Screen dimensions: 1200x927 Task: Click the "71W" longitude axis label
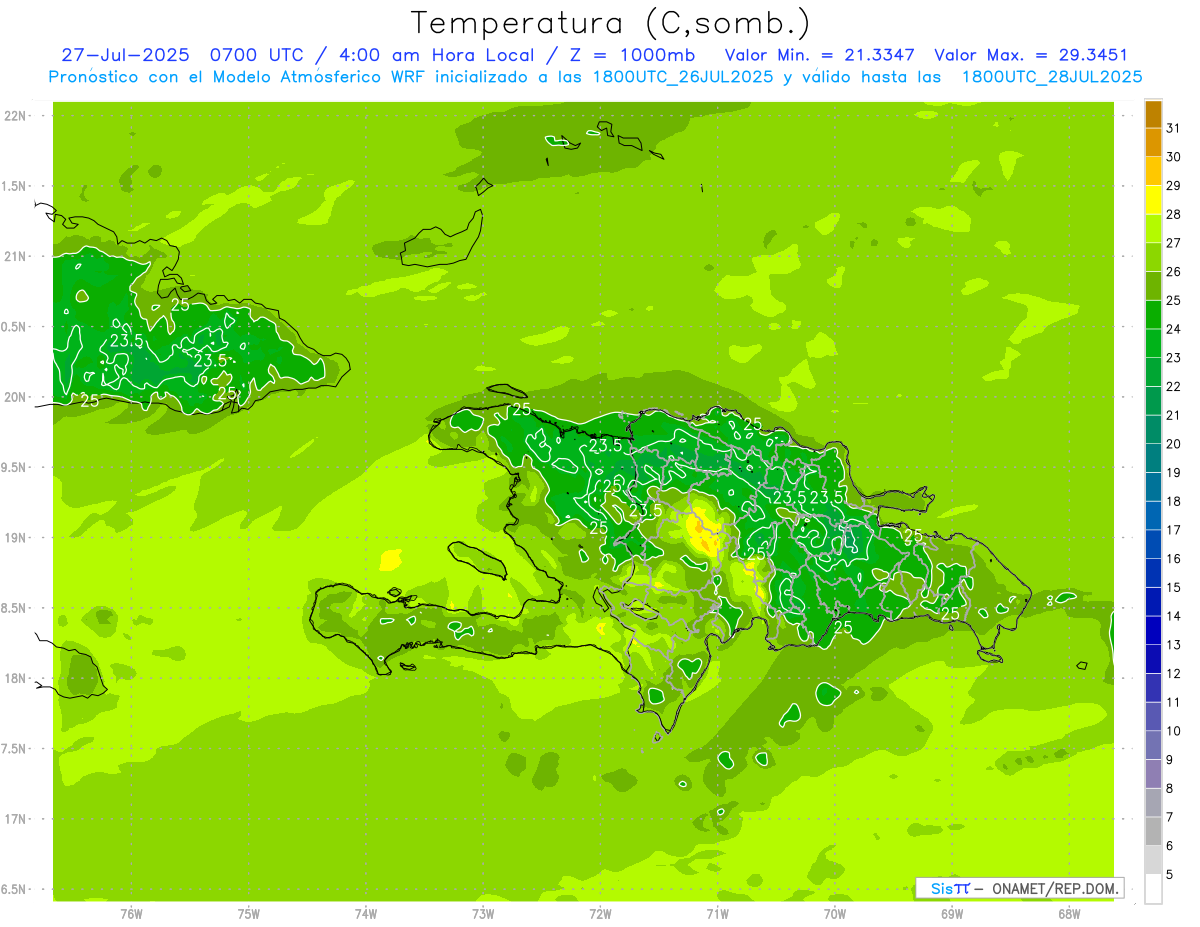point(717,913)
